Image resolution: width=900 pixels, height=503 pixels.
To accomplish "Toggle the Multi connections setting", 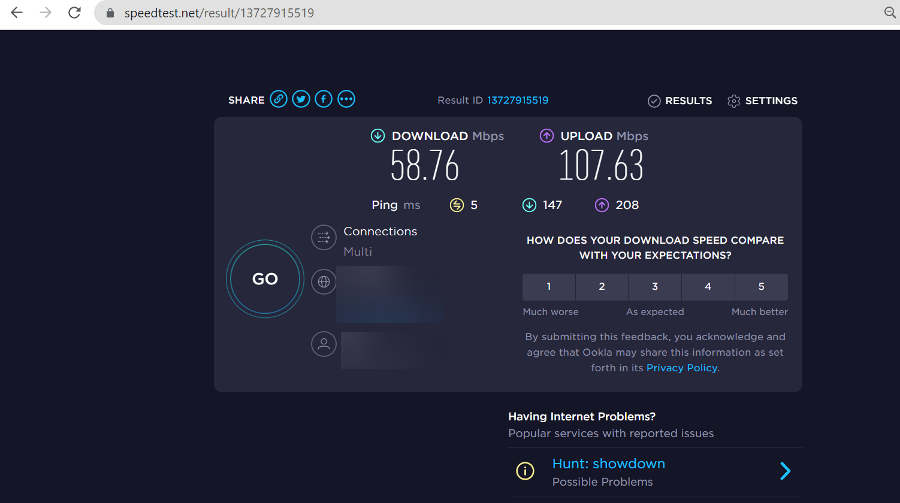I will click(358, 252).
